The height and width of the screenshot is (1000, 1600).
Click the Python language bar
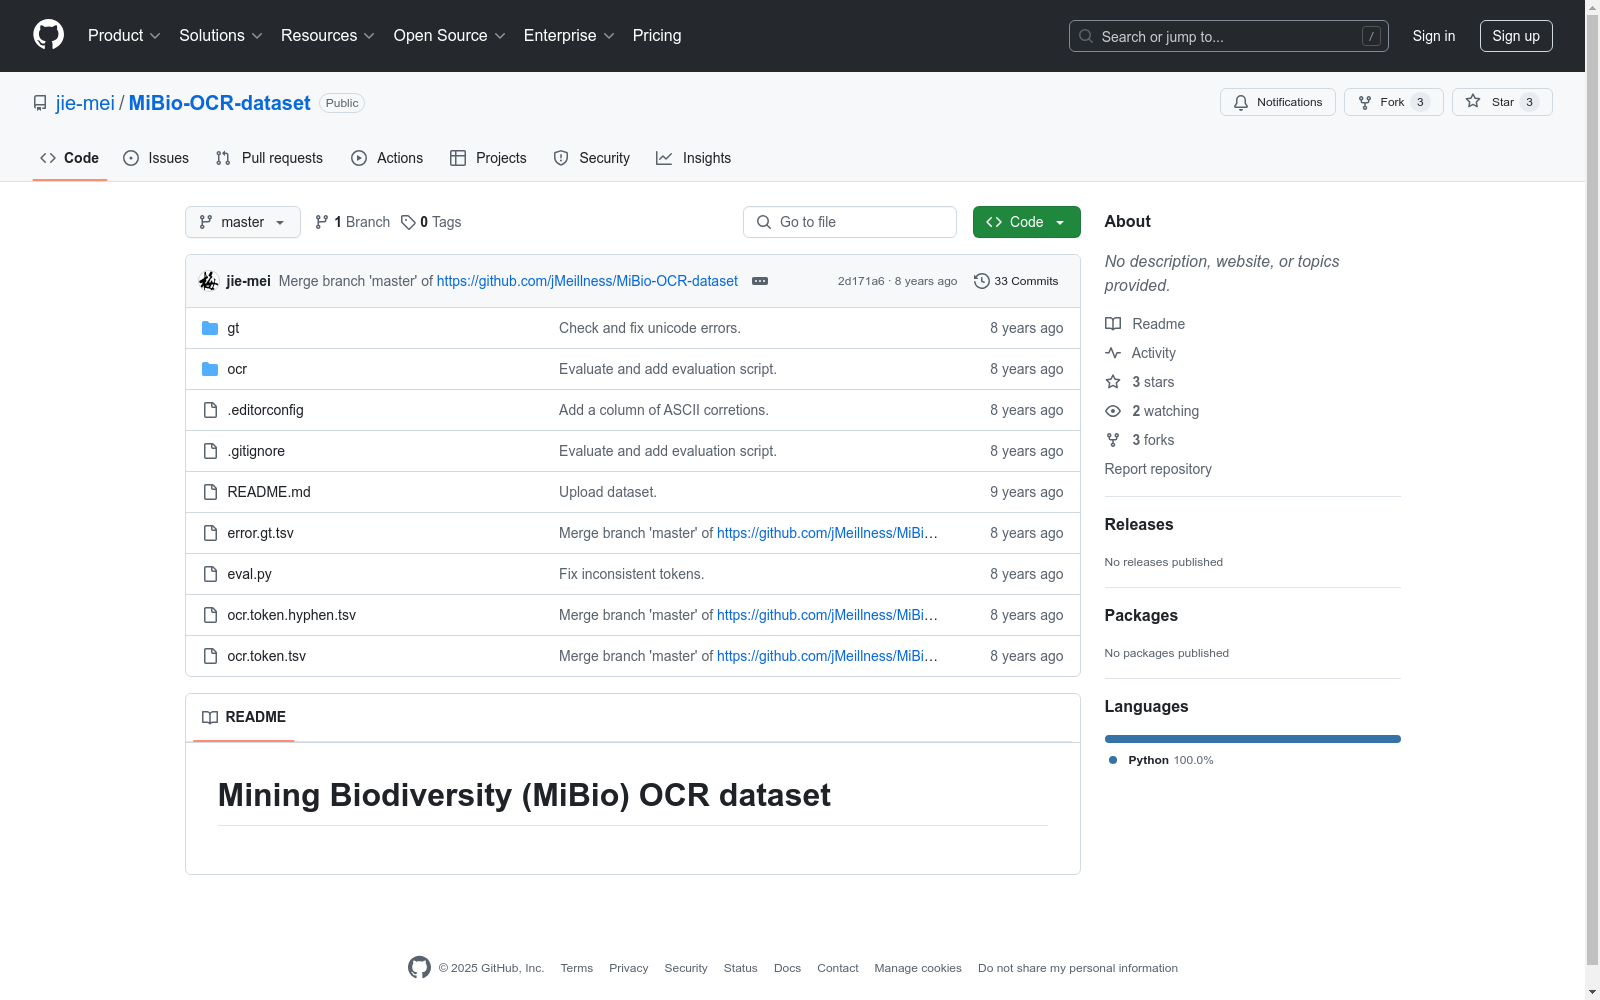(1253, 739)
